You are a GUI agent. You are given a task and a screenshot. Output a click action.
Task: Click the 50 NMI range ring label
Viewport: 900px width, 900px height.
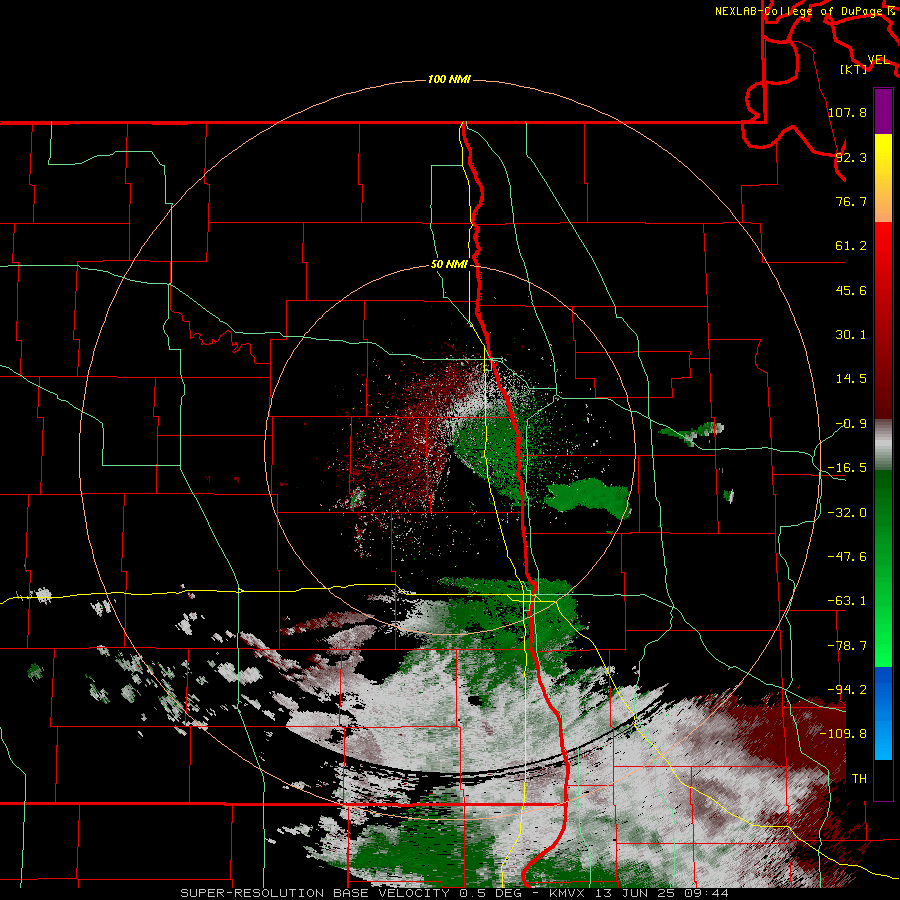click(449, 265)
